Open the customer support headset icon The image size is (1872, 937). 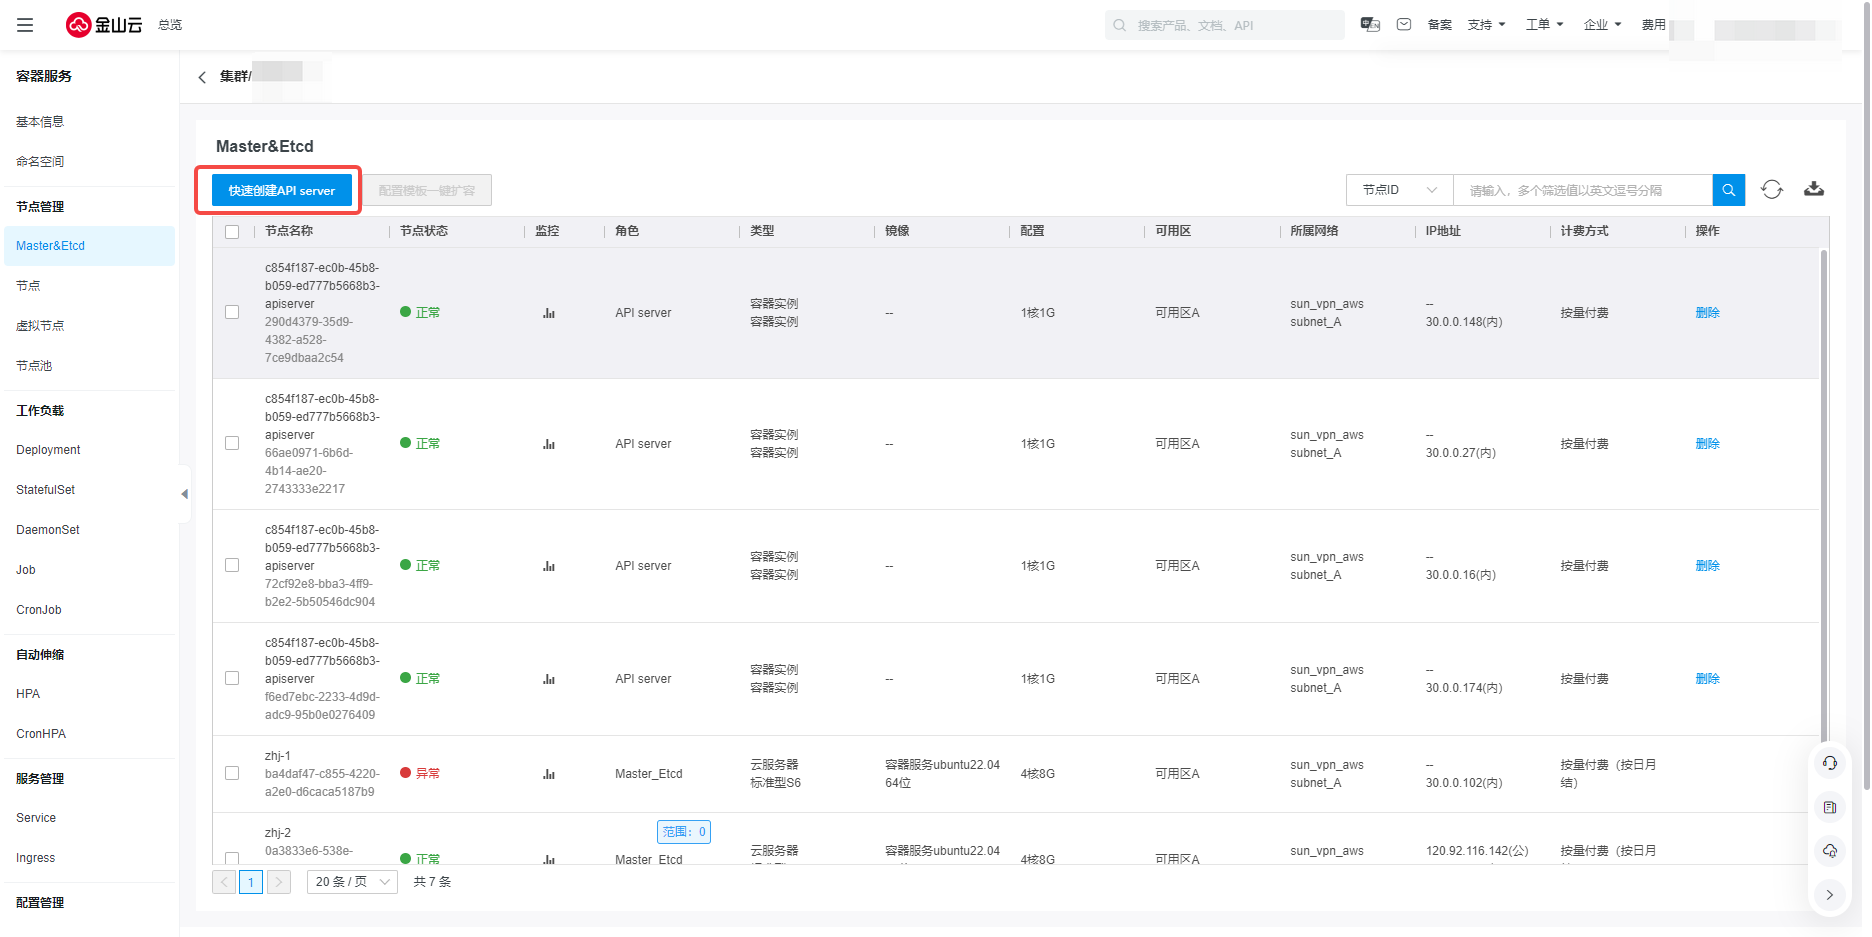pos(1829,763)
